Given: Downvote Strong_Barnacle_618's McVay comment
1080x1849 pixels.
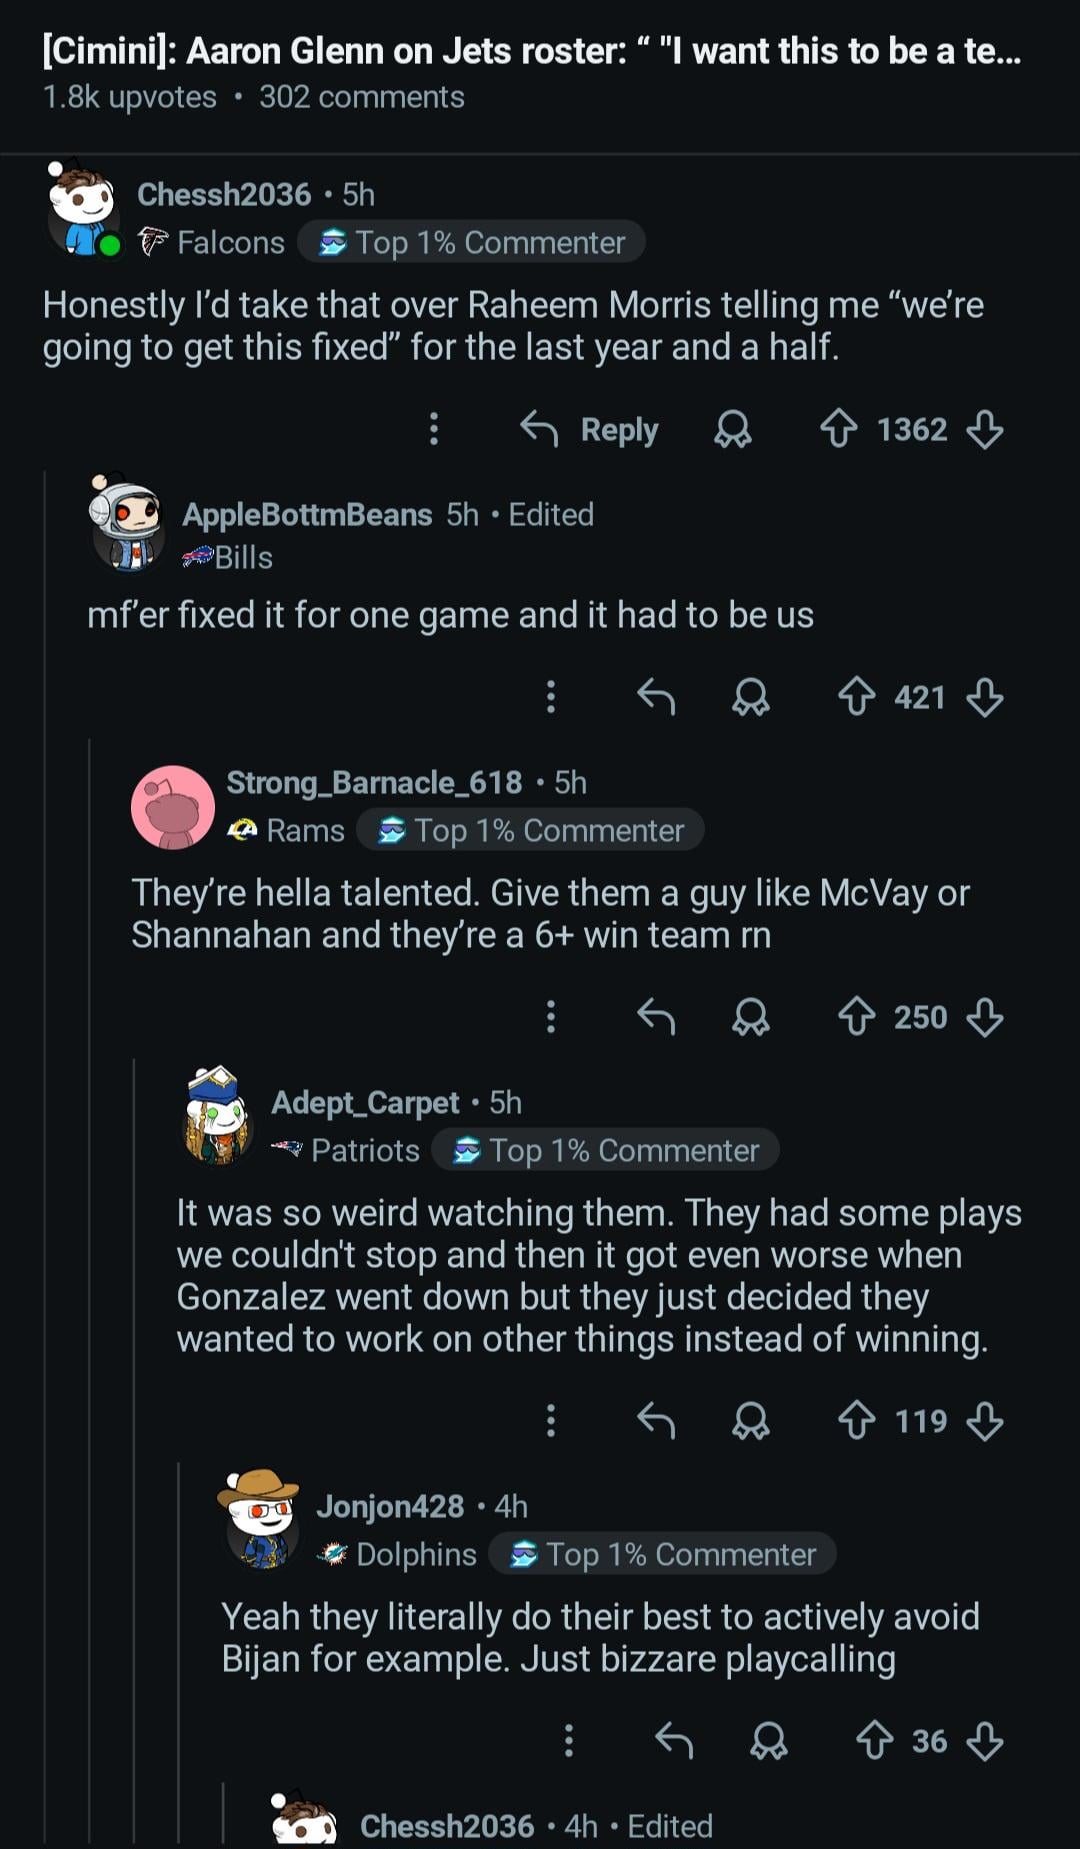Looking at the screenshot, I should pyautogui.click(x=985, y=1017).
